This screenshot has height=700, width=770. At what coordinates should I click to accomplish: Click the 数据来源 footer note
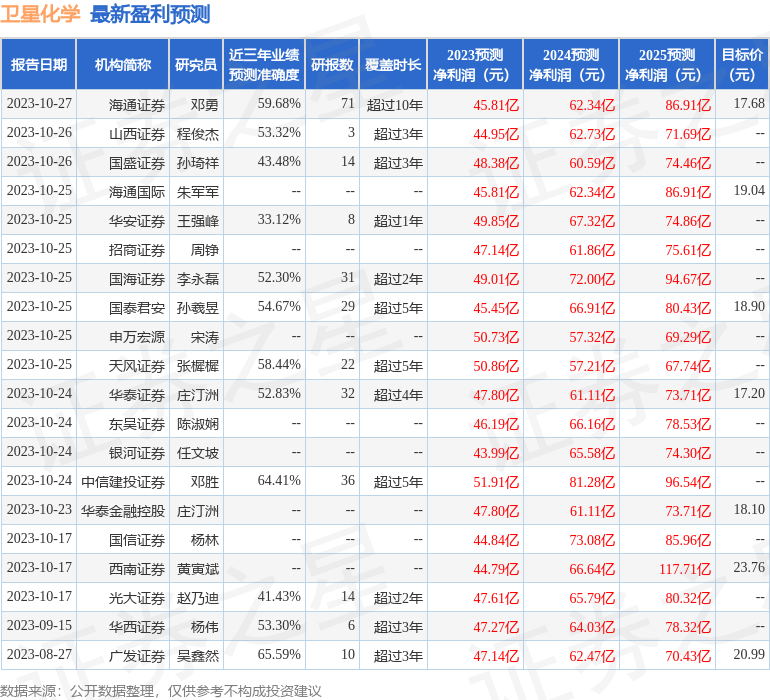click(161, 691)
